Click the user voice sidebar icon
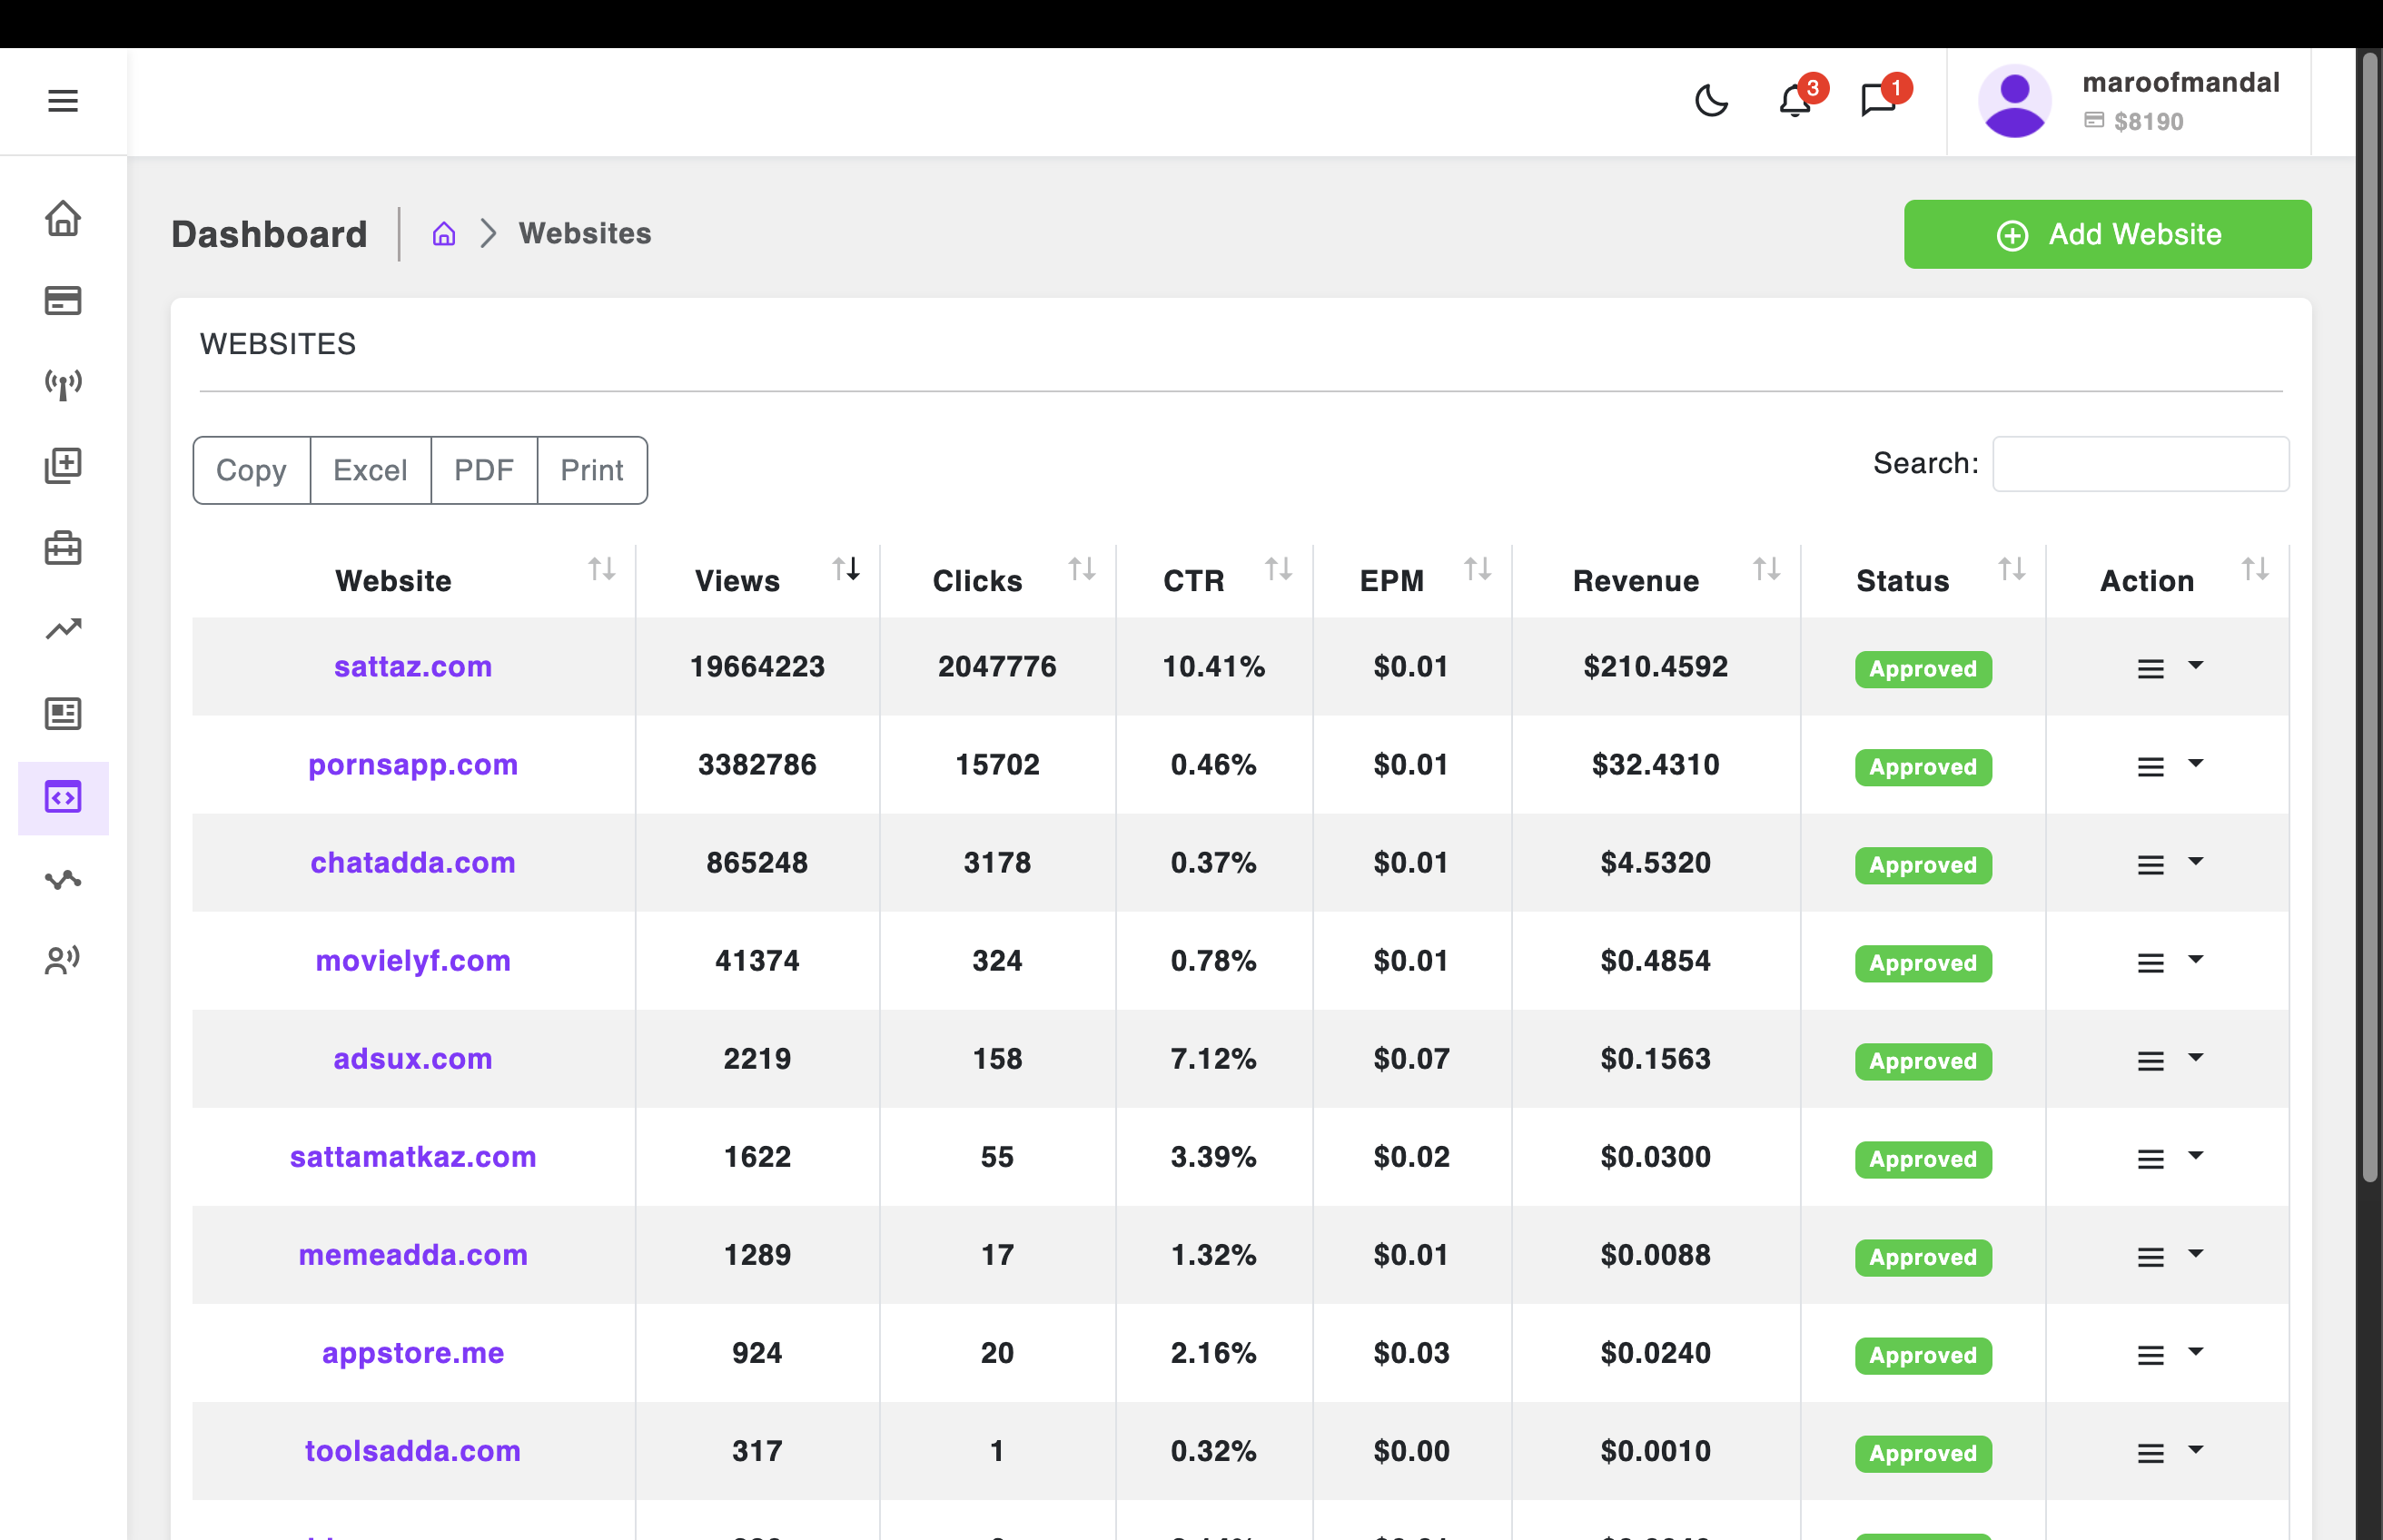This screenshot has height=1540, width=2383. [63, 961]
